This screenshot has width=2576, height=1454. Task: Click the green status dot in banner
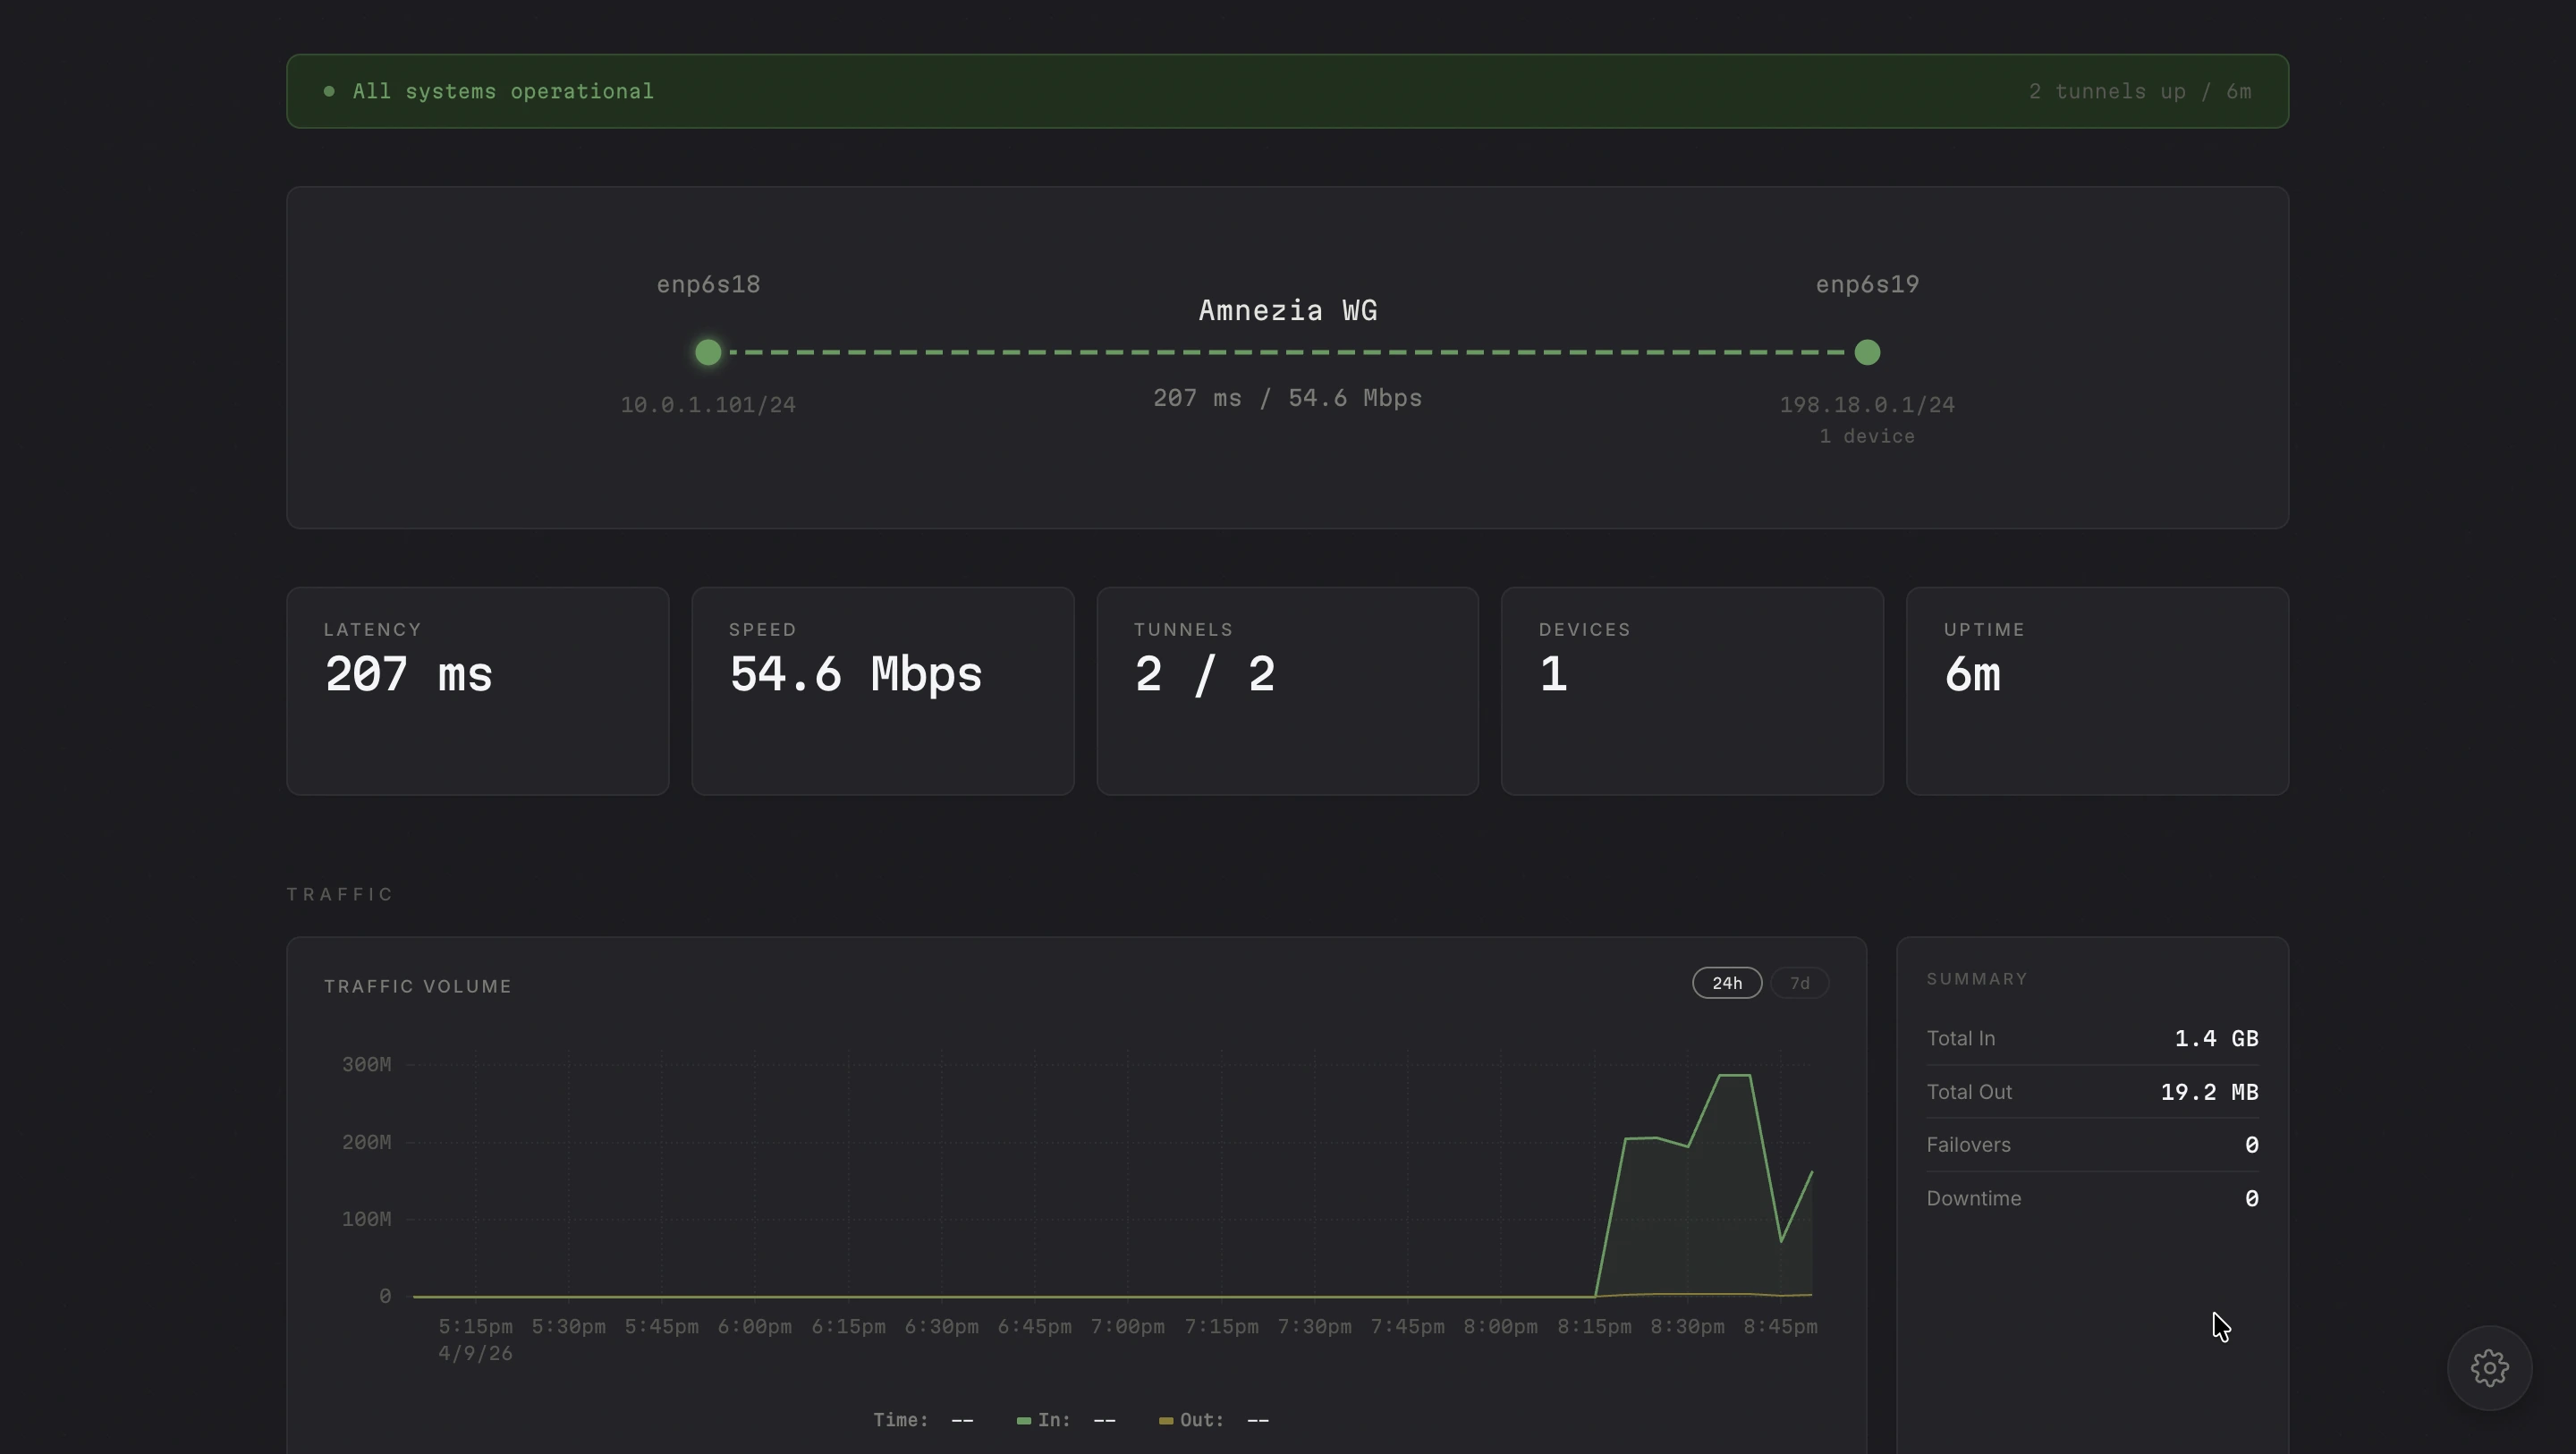(x=329, y=91)
